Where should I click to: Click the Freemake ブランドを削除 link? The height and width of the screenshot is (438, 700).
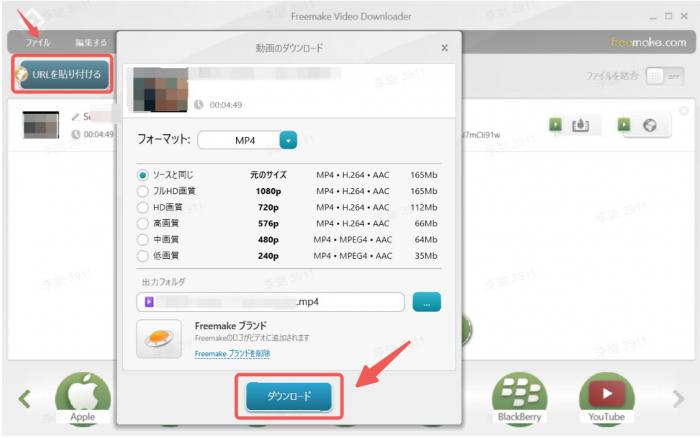pos(232,354)
